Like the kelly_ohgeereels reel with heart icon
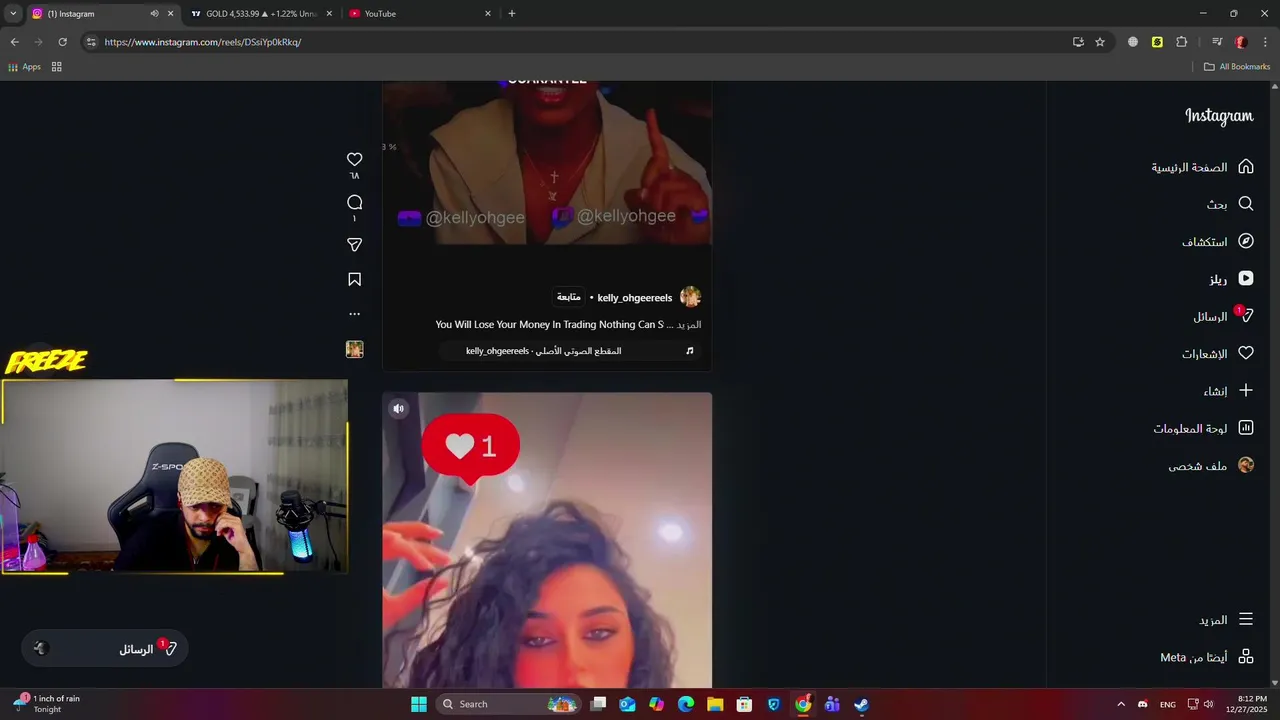 [354, 159]
